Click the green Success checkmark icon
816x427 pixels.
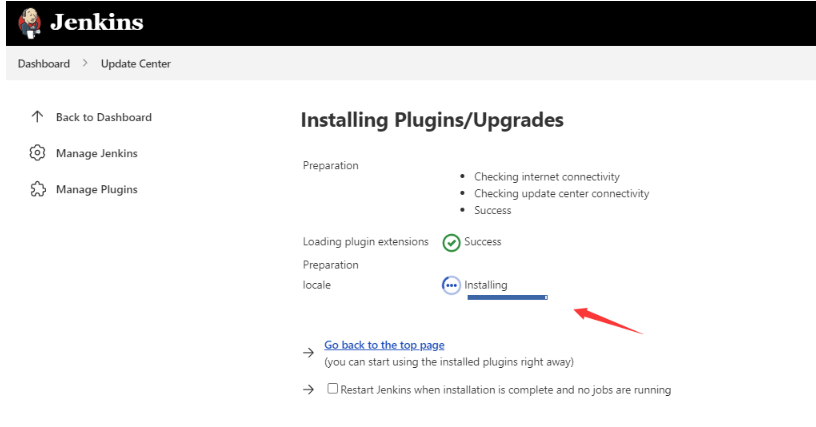(451, 242)
